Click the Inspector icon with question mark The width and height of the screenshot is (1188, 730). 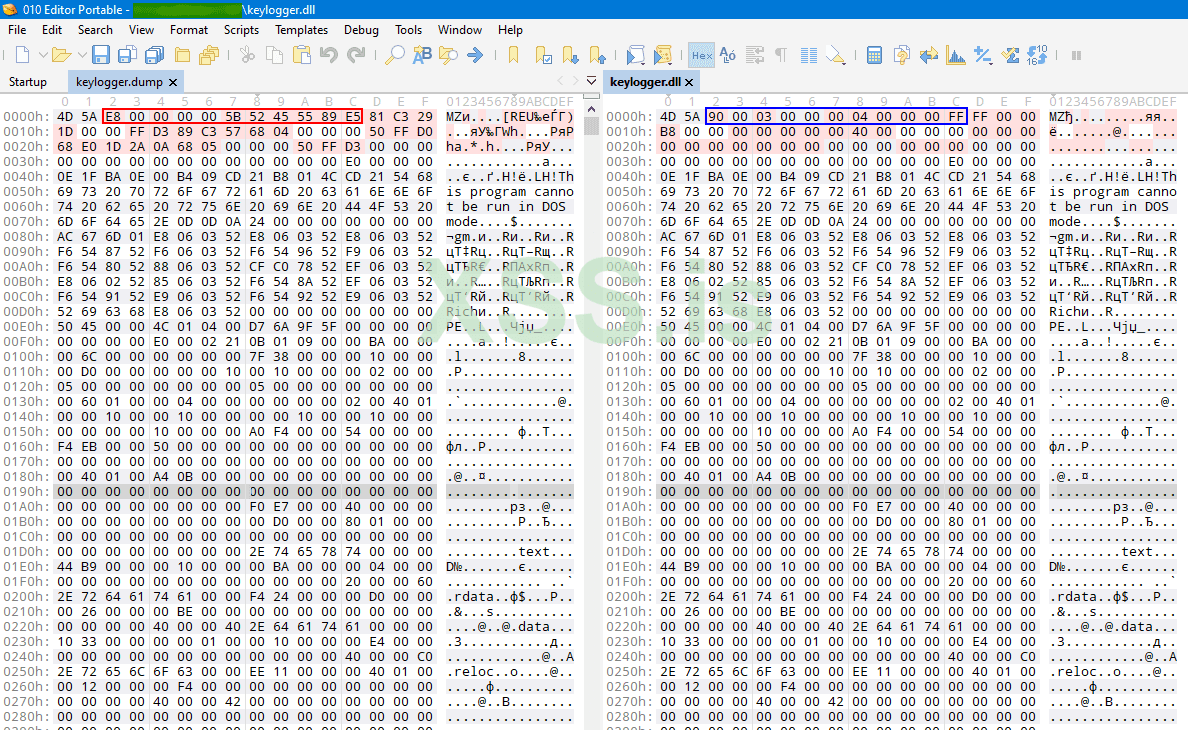902,55
